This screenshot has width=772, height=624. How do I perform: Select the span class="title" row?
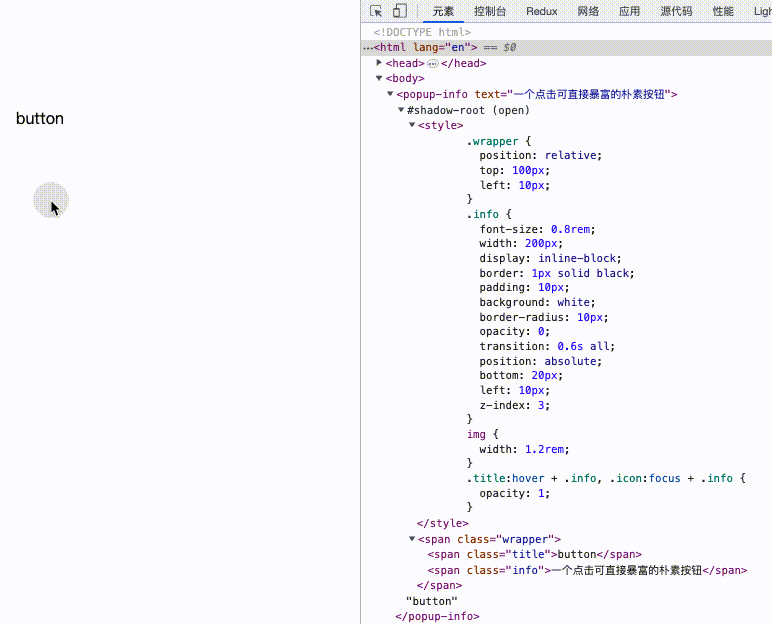pos(535,555)
